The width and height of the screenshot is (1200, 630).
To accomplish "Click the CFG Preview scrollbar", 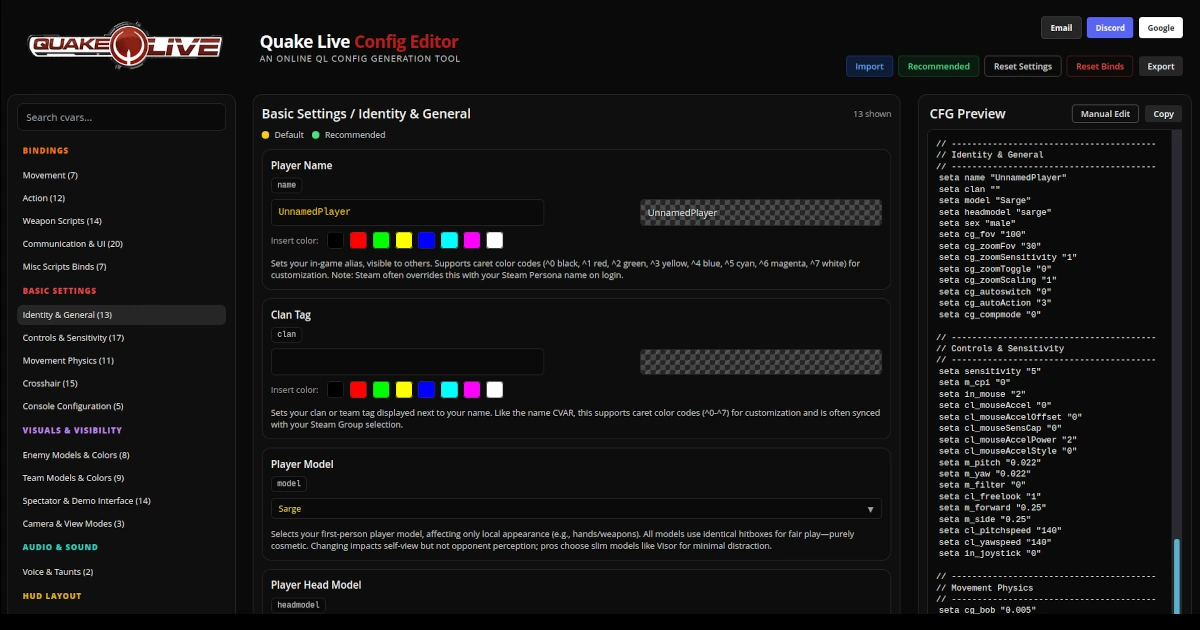I will 1176,575.
